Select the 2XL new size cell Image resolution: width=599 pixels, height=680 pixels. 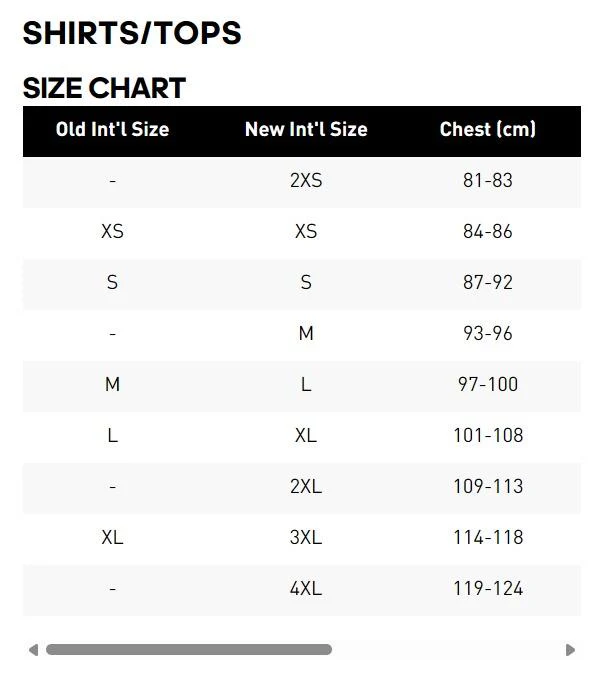click(306, 486)
